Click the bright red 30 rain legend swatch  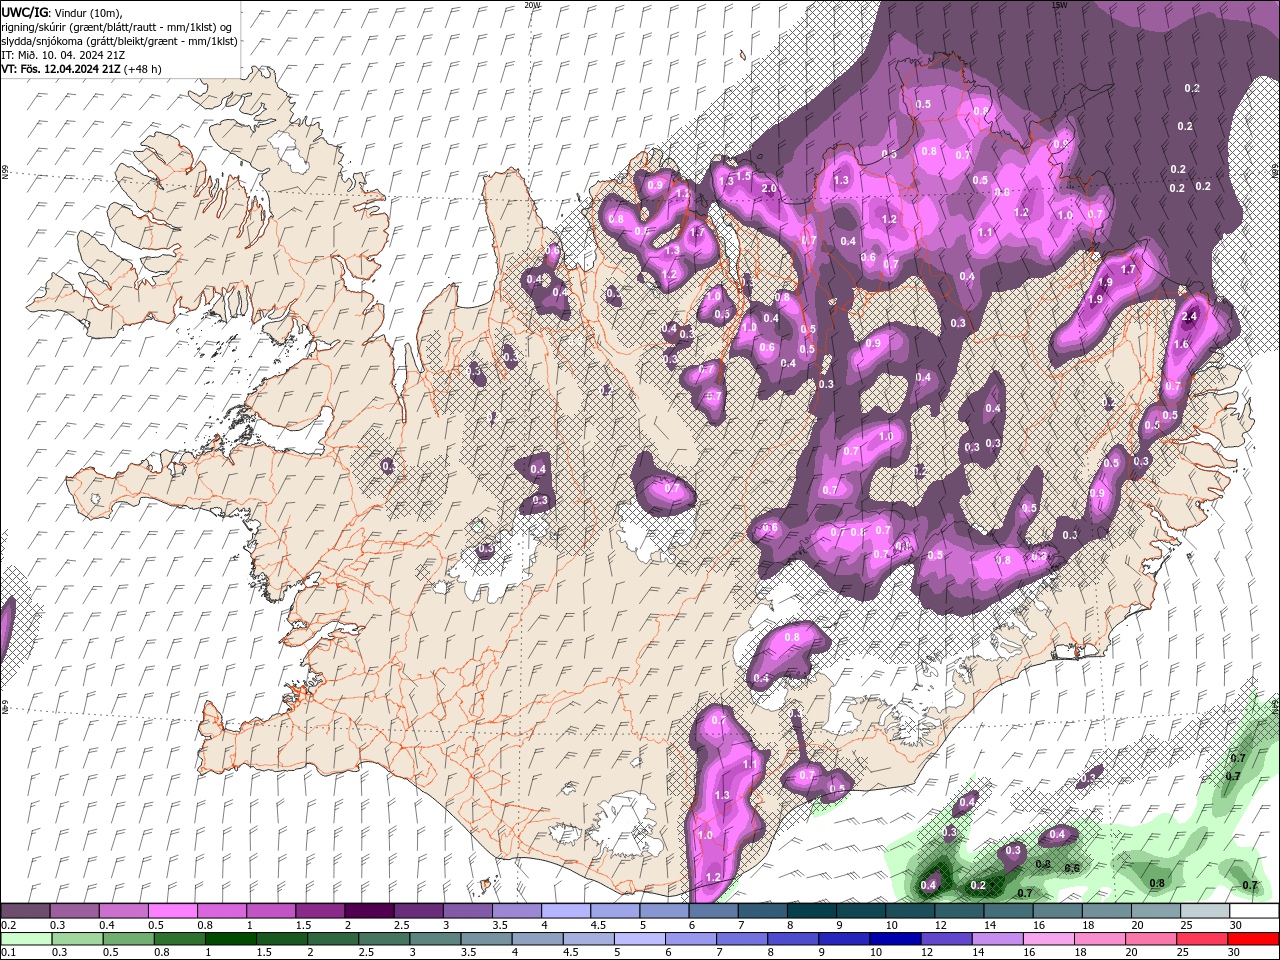tap(1253, 939)
